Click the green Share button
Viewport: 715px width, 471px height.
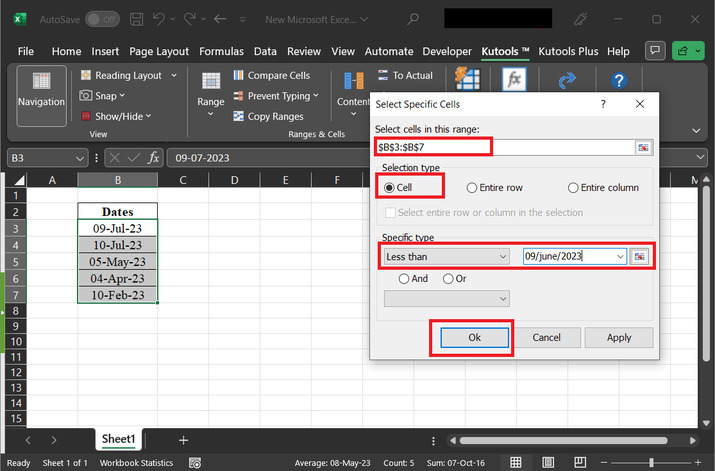(x=688, y=51)
